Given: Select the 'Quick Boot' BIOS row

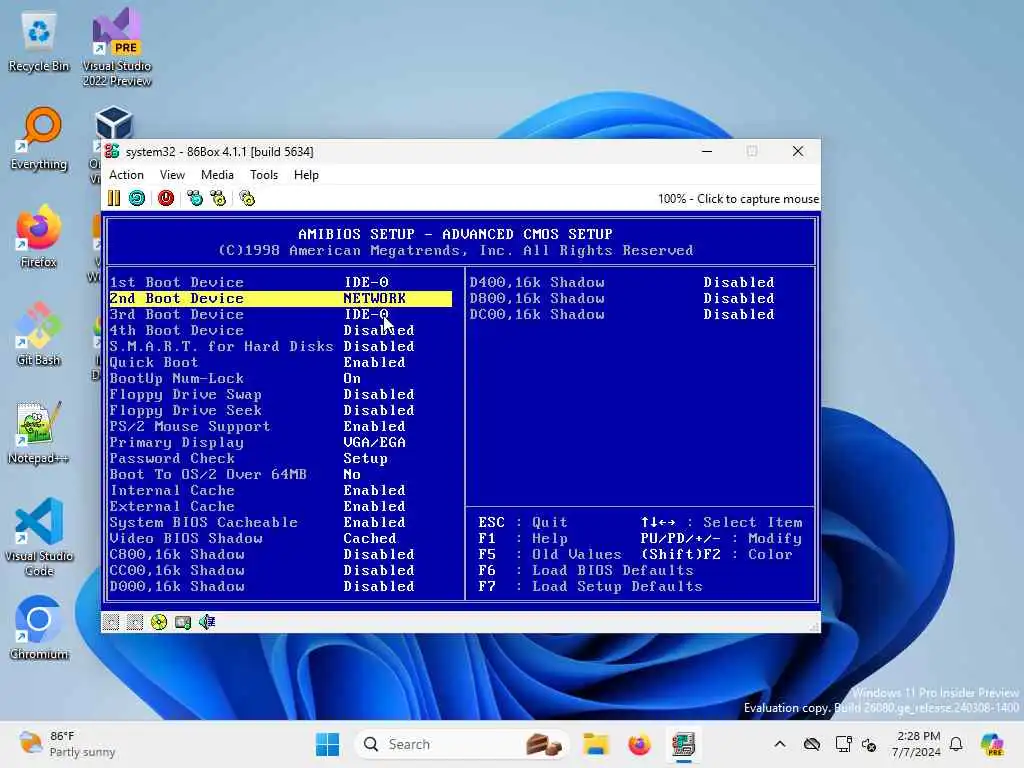Looking at the screenshot, I should (281, 362).
